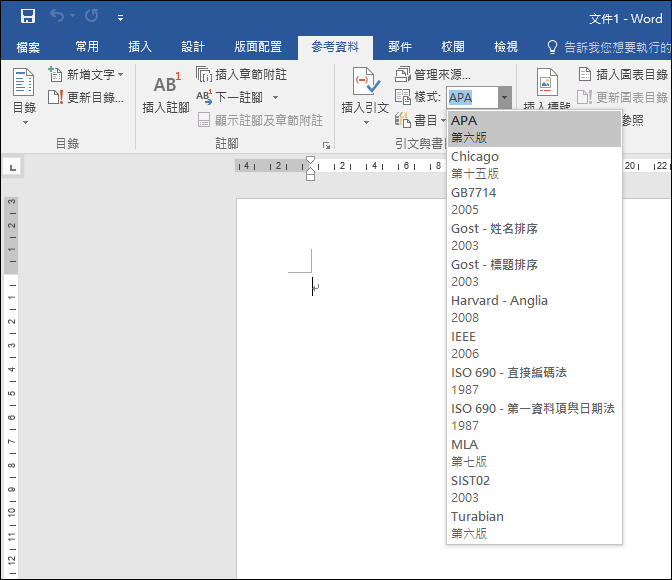Image resolution: width=672 pixels, height=580 pixels.
Task: Click the Save disk icon
Action: tap(28, 17)
